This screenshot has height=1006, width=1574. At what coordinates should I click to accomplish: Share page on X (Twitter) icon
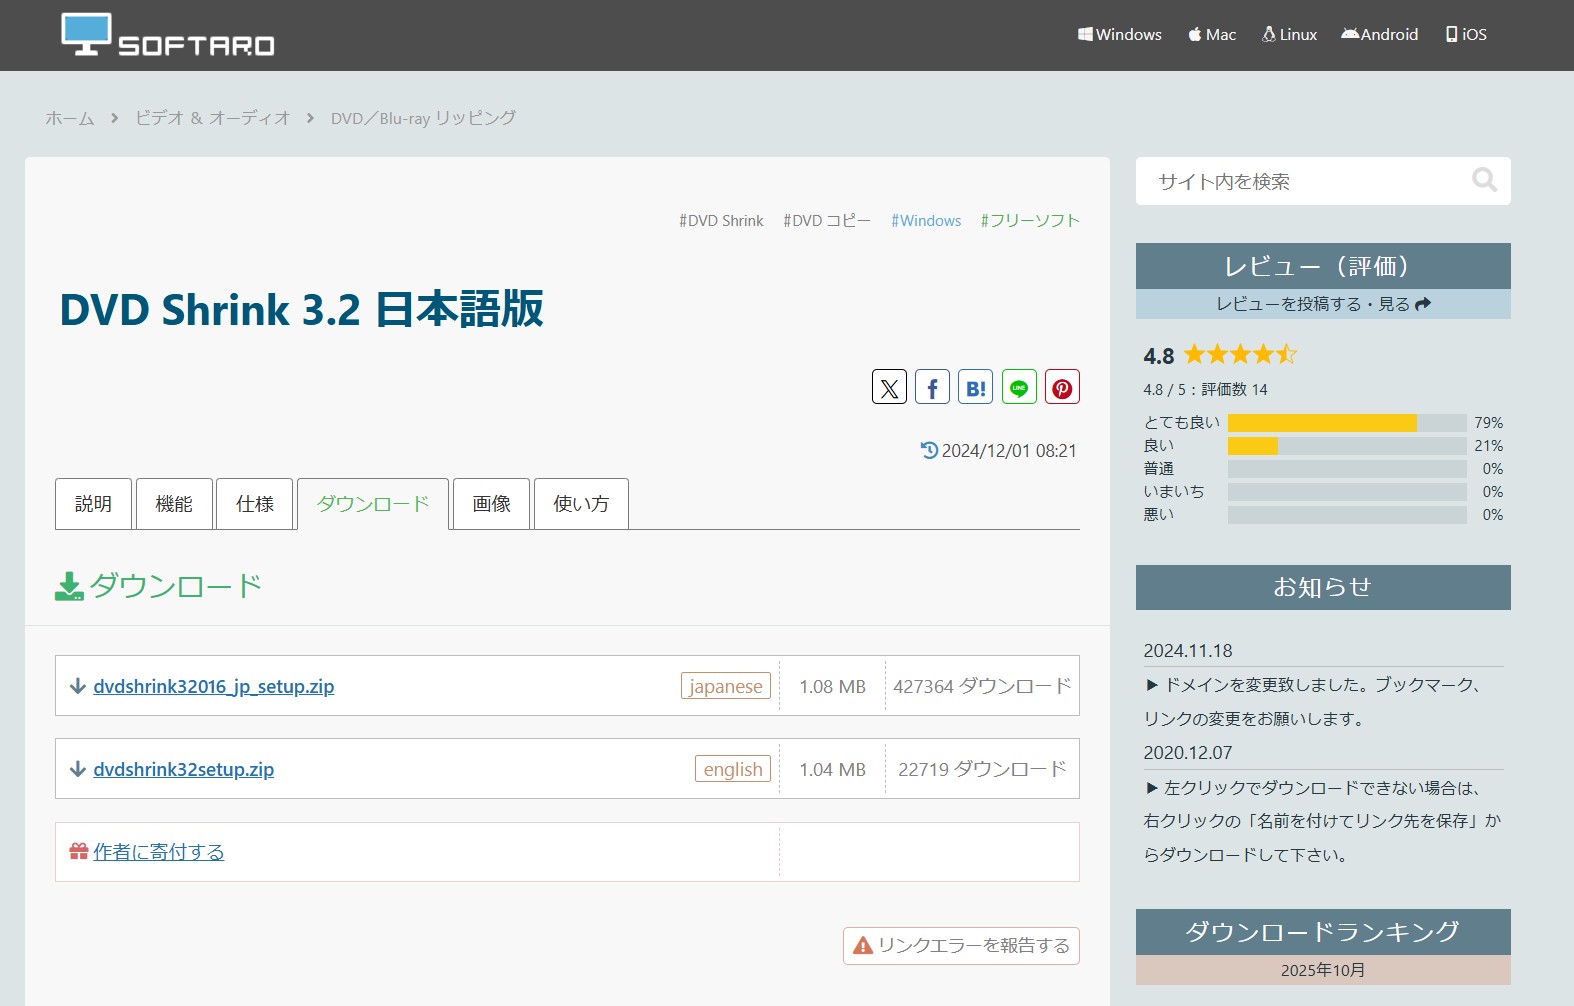[889, 387]
